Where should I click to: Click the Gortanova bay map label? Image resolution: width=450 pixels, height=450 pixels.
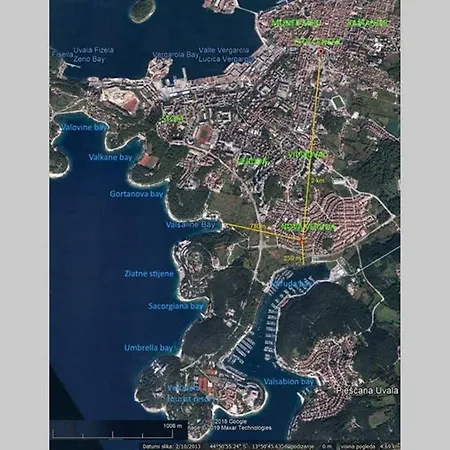click(x=136, y=194)
